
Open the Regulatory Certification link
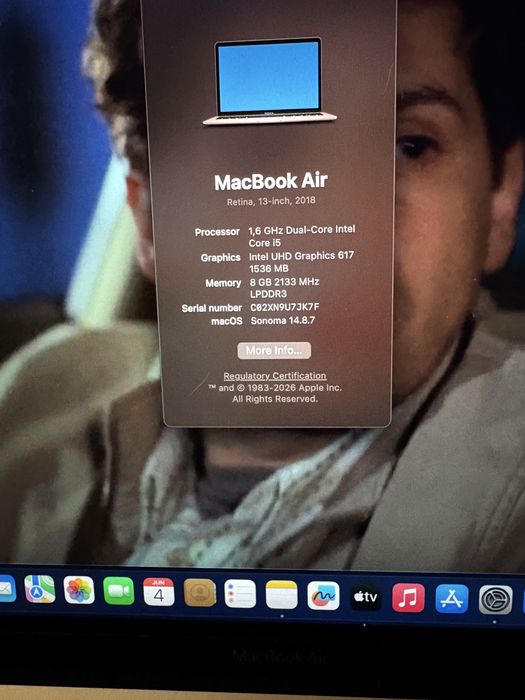(275, 376)
